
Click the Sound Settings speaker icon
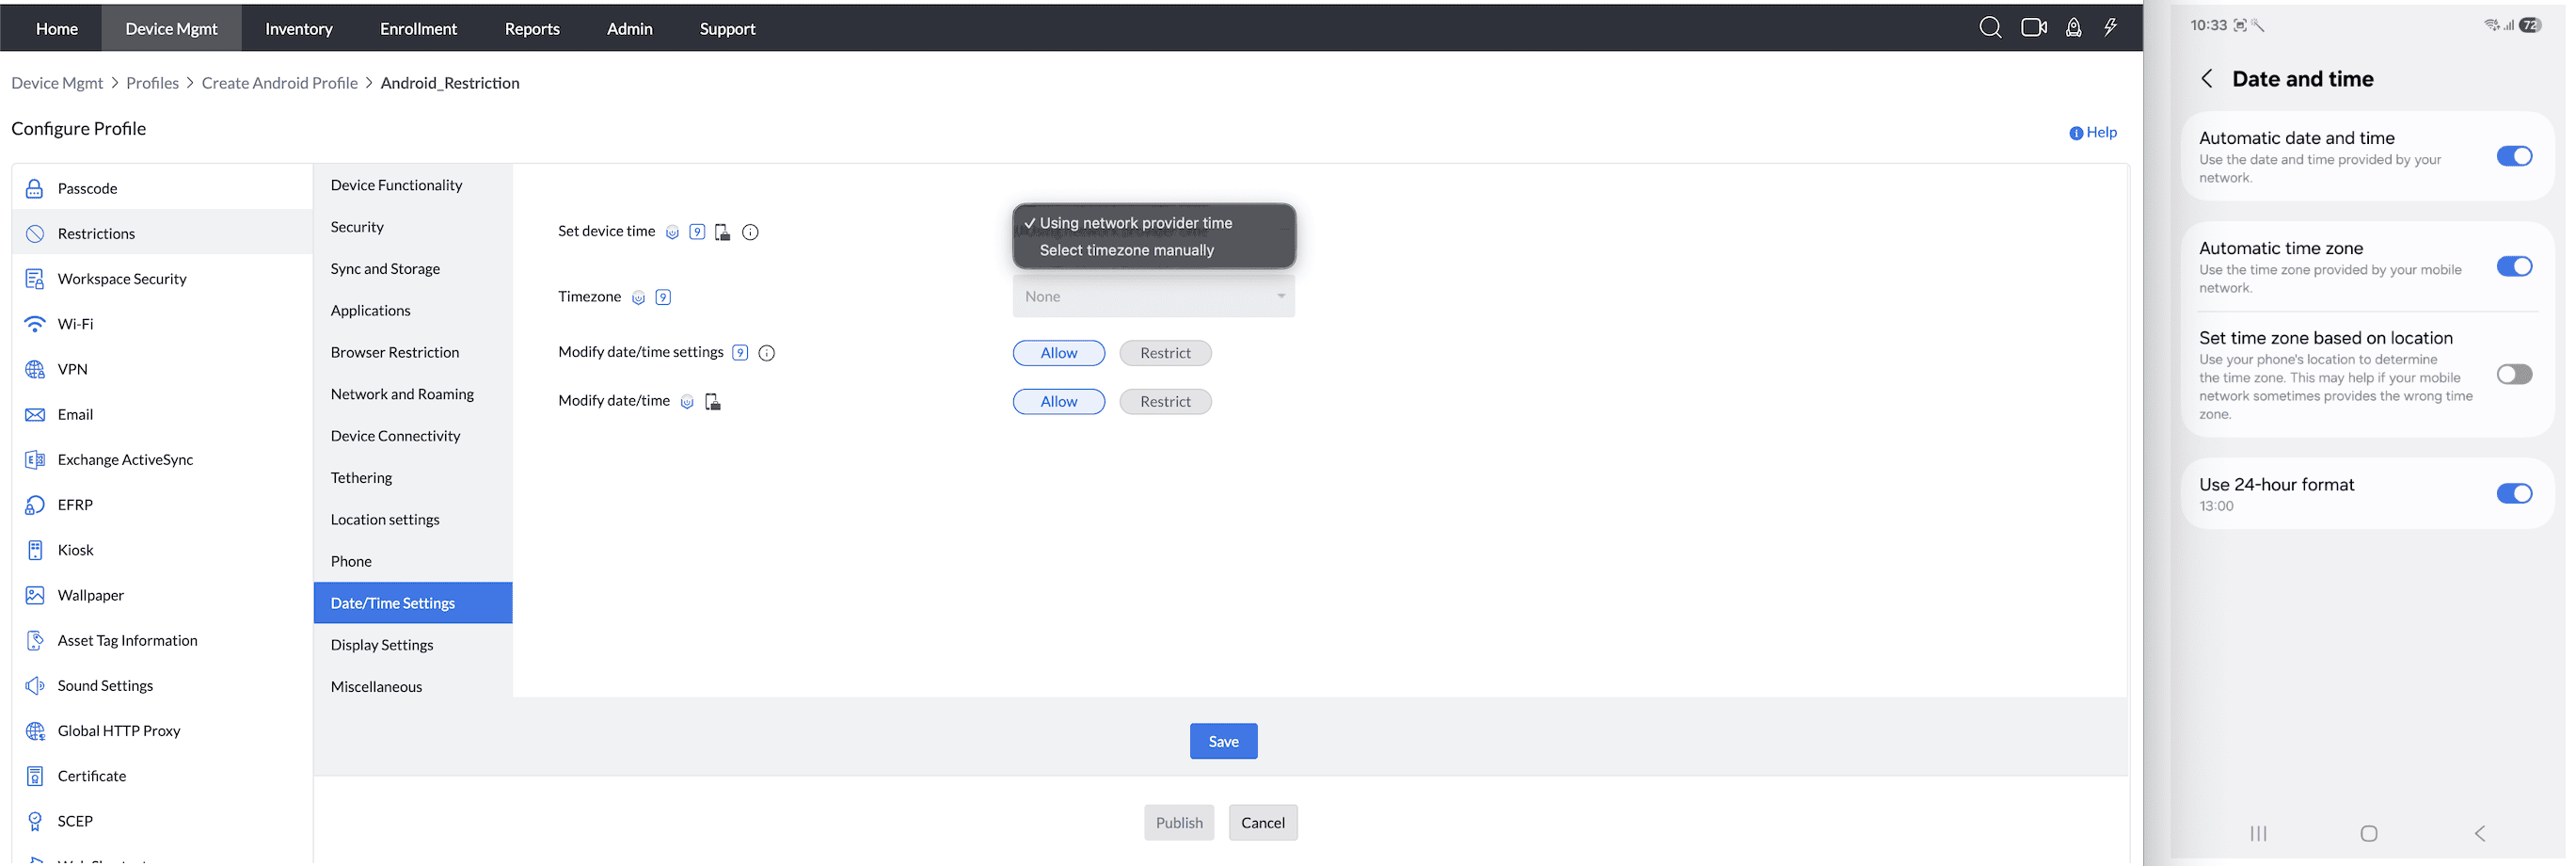click(x=35, y=685)
